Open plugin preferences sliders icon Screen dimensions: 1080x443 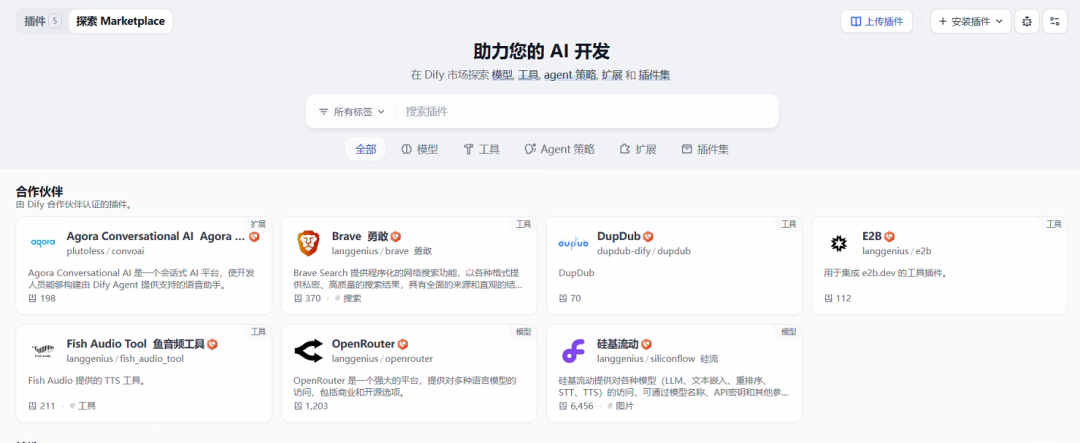tap(1055, 21)
